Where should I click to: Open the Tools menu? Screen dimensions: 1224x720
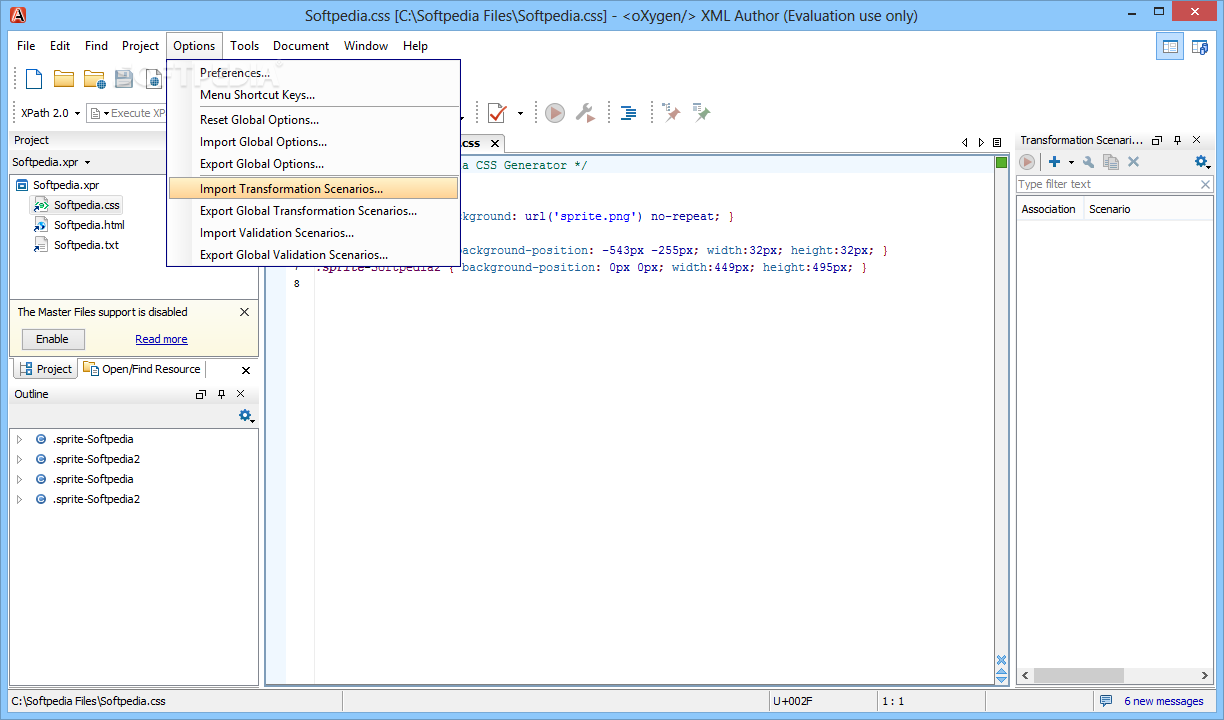(244, 46)
